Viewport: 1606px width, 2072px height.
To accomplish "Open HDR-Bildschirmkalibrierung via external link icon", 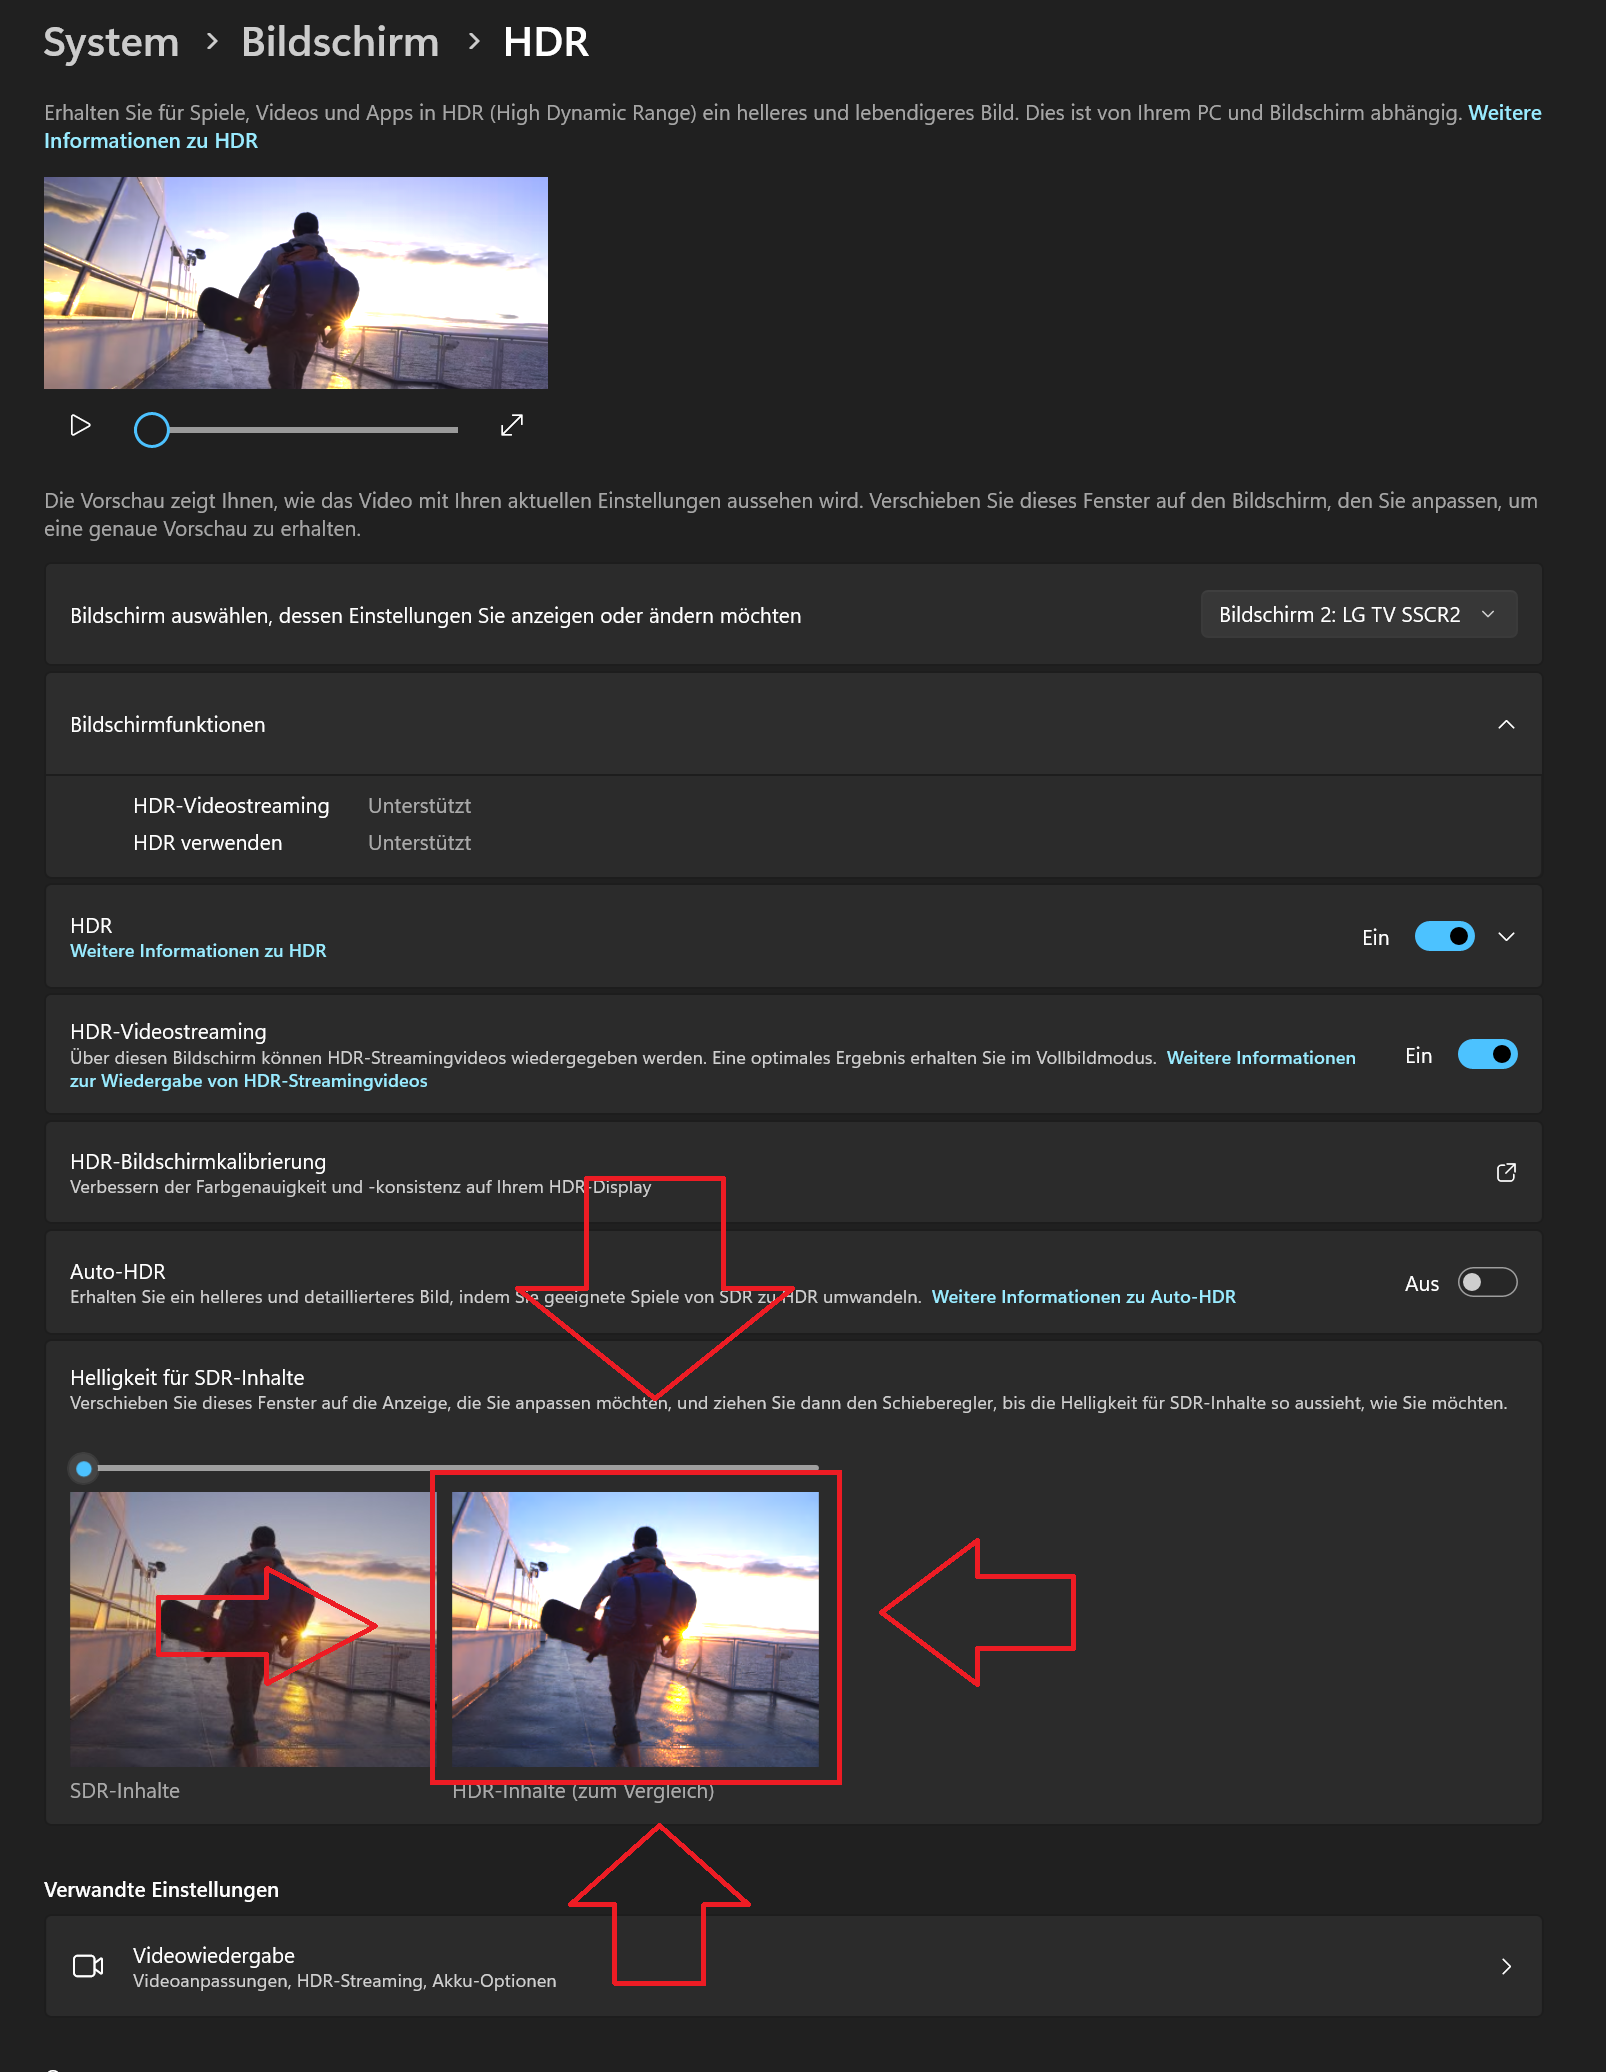I will [x=1506, y=1172].
